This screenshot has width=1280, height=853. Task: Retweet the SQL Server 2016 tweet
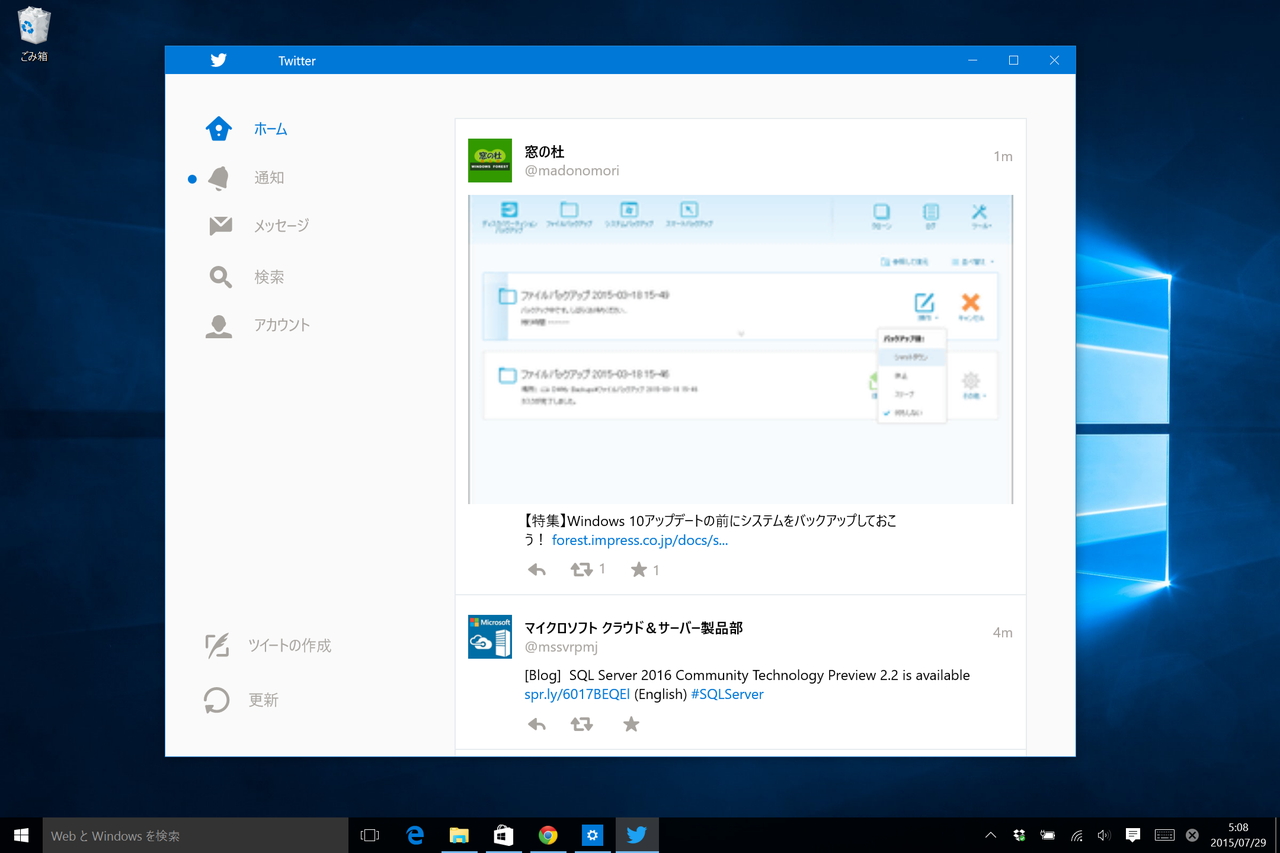581,724
